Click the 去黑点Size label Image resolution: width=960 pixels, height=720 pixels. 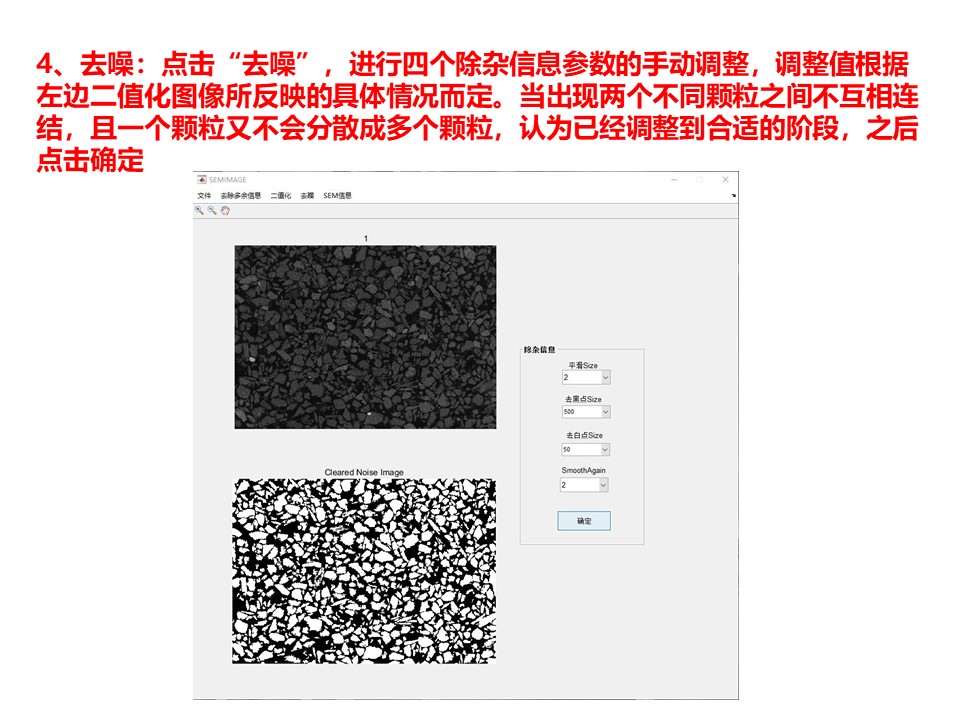tap(583, 399)
